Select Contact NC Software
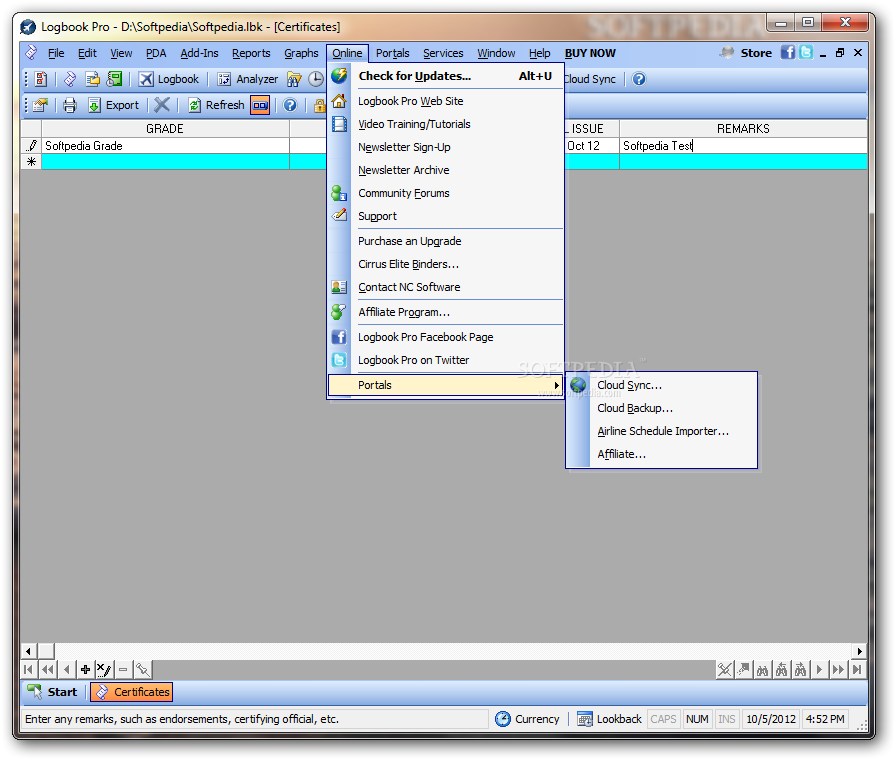The image size is (896, 760). pos(446,287)
